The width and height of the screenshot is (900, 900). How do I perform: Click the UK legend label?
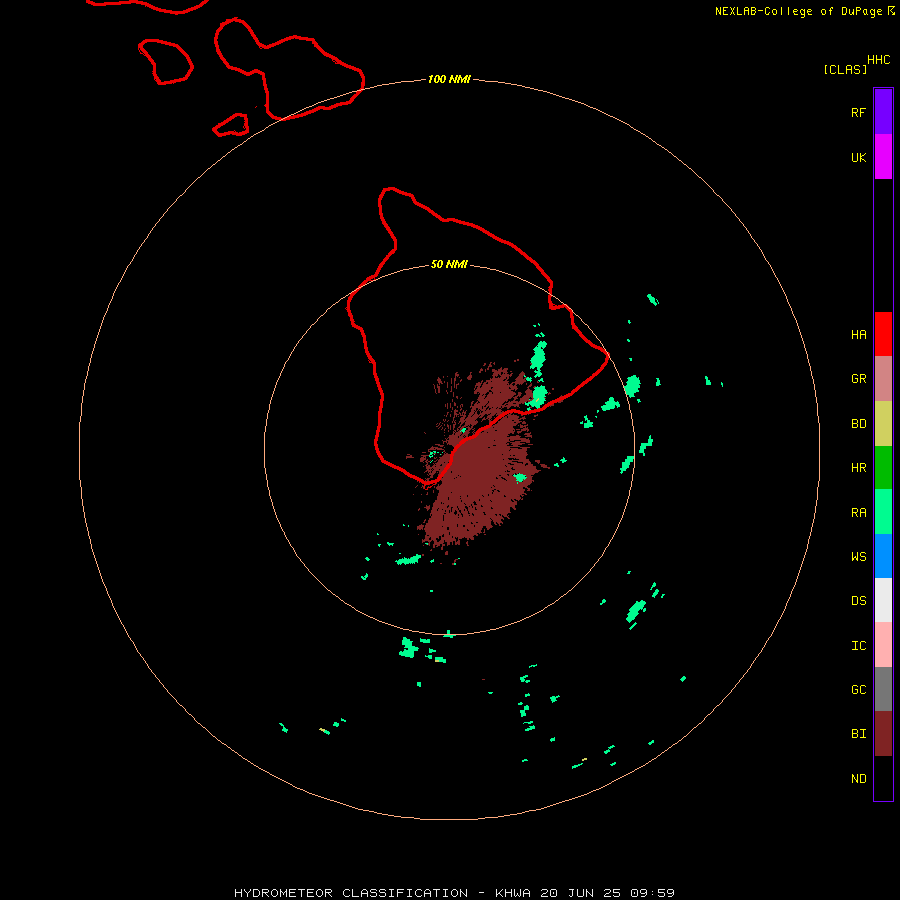858,157
